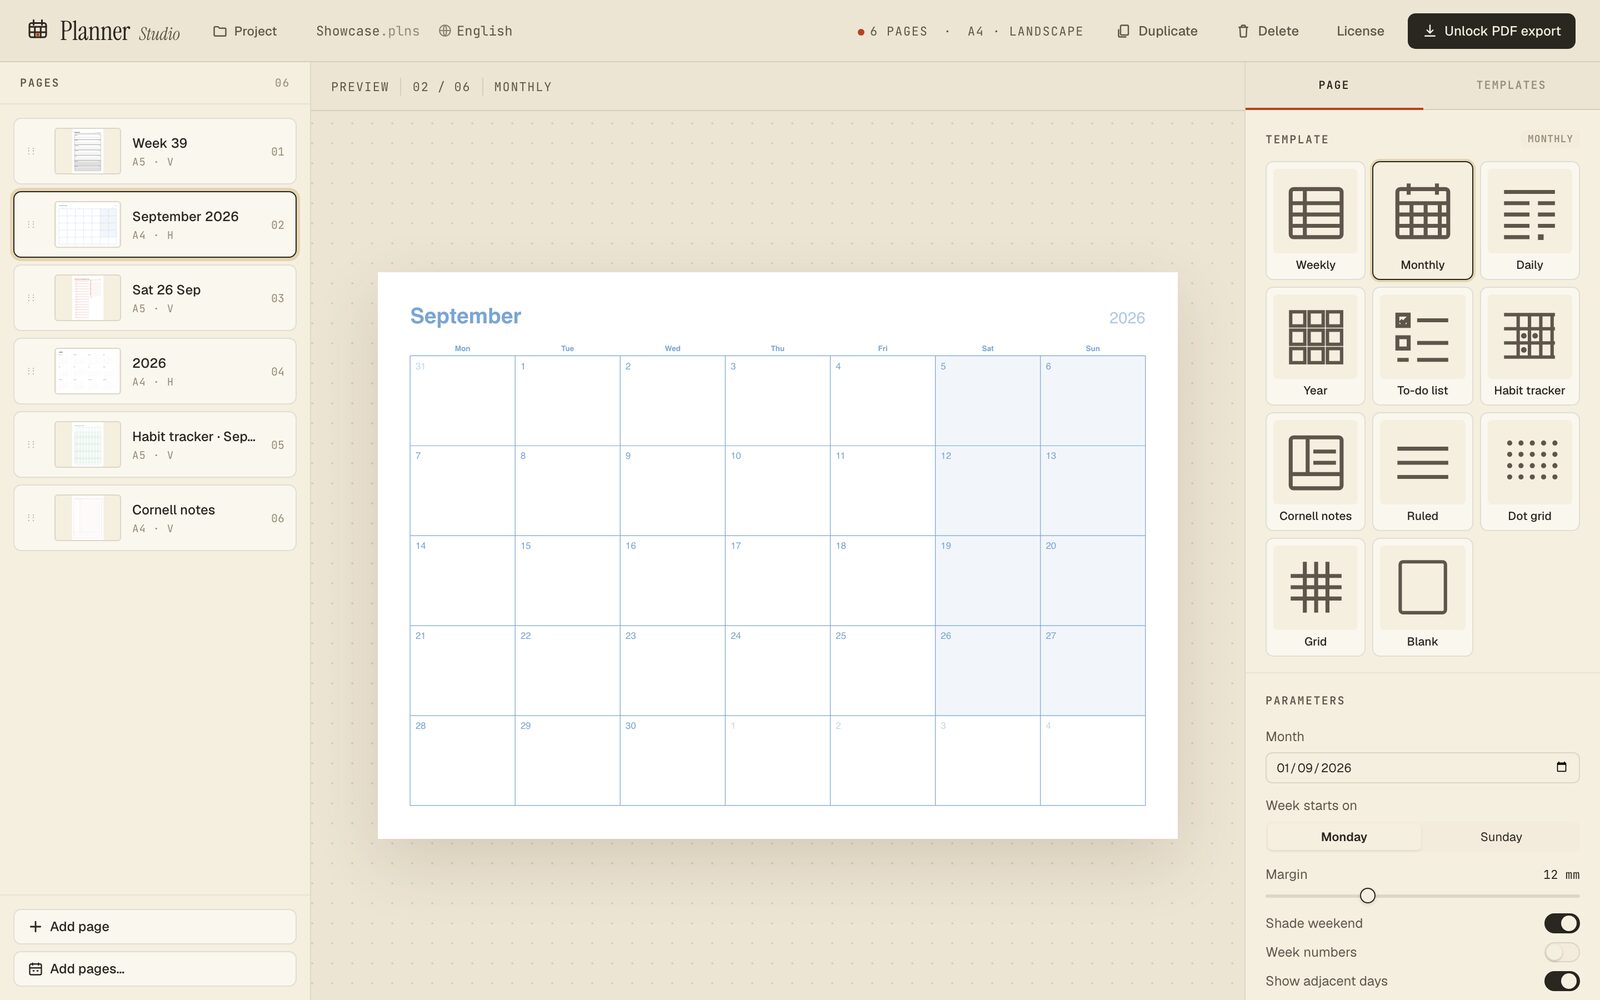Click drag handle of Cornell notes page
The image size is (1600, 1000).
31,518
